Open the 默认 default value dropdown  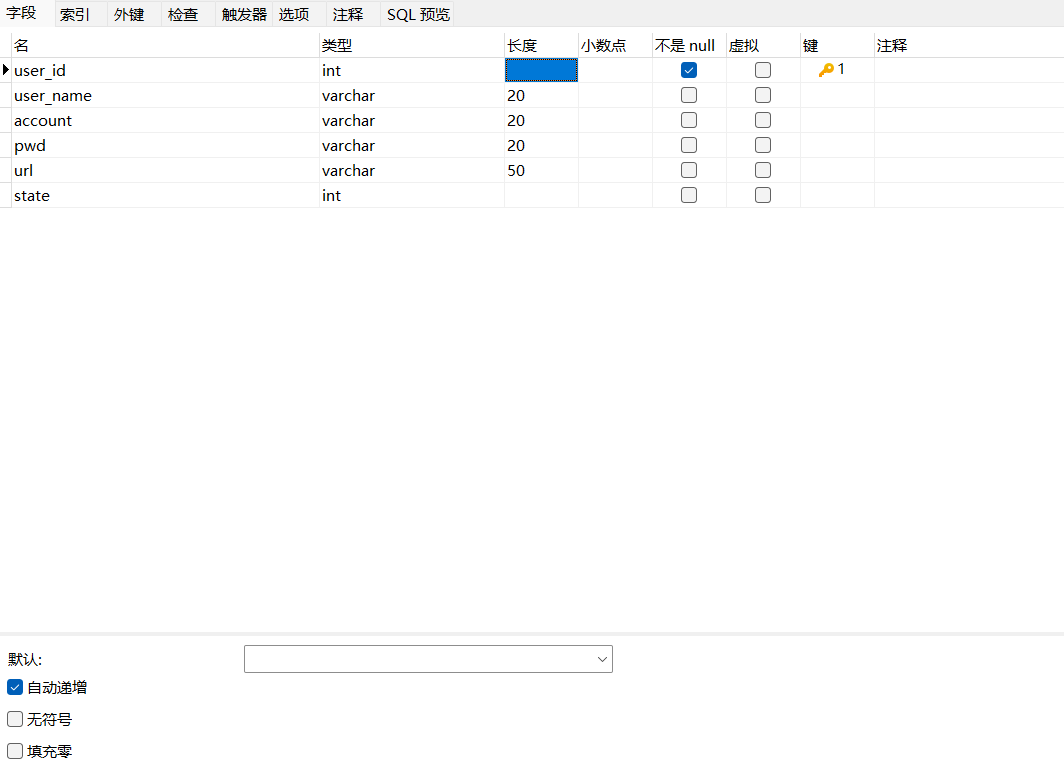pos(602,659)
